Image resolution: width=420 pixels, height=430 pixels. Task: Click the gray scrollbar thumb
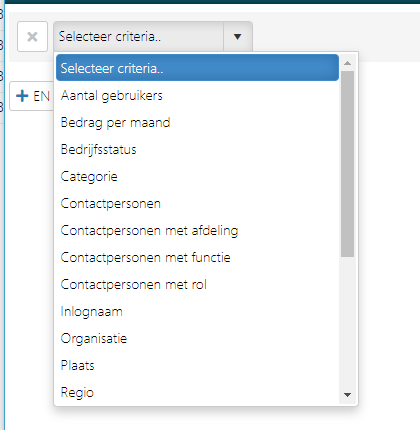pyautogui.click(x=347, y=164)
